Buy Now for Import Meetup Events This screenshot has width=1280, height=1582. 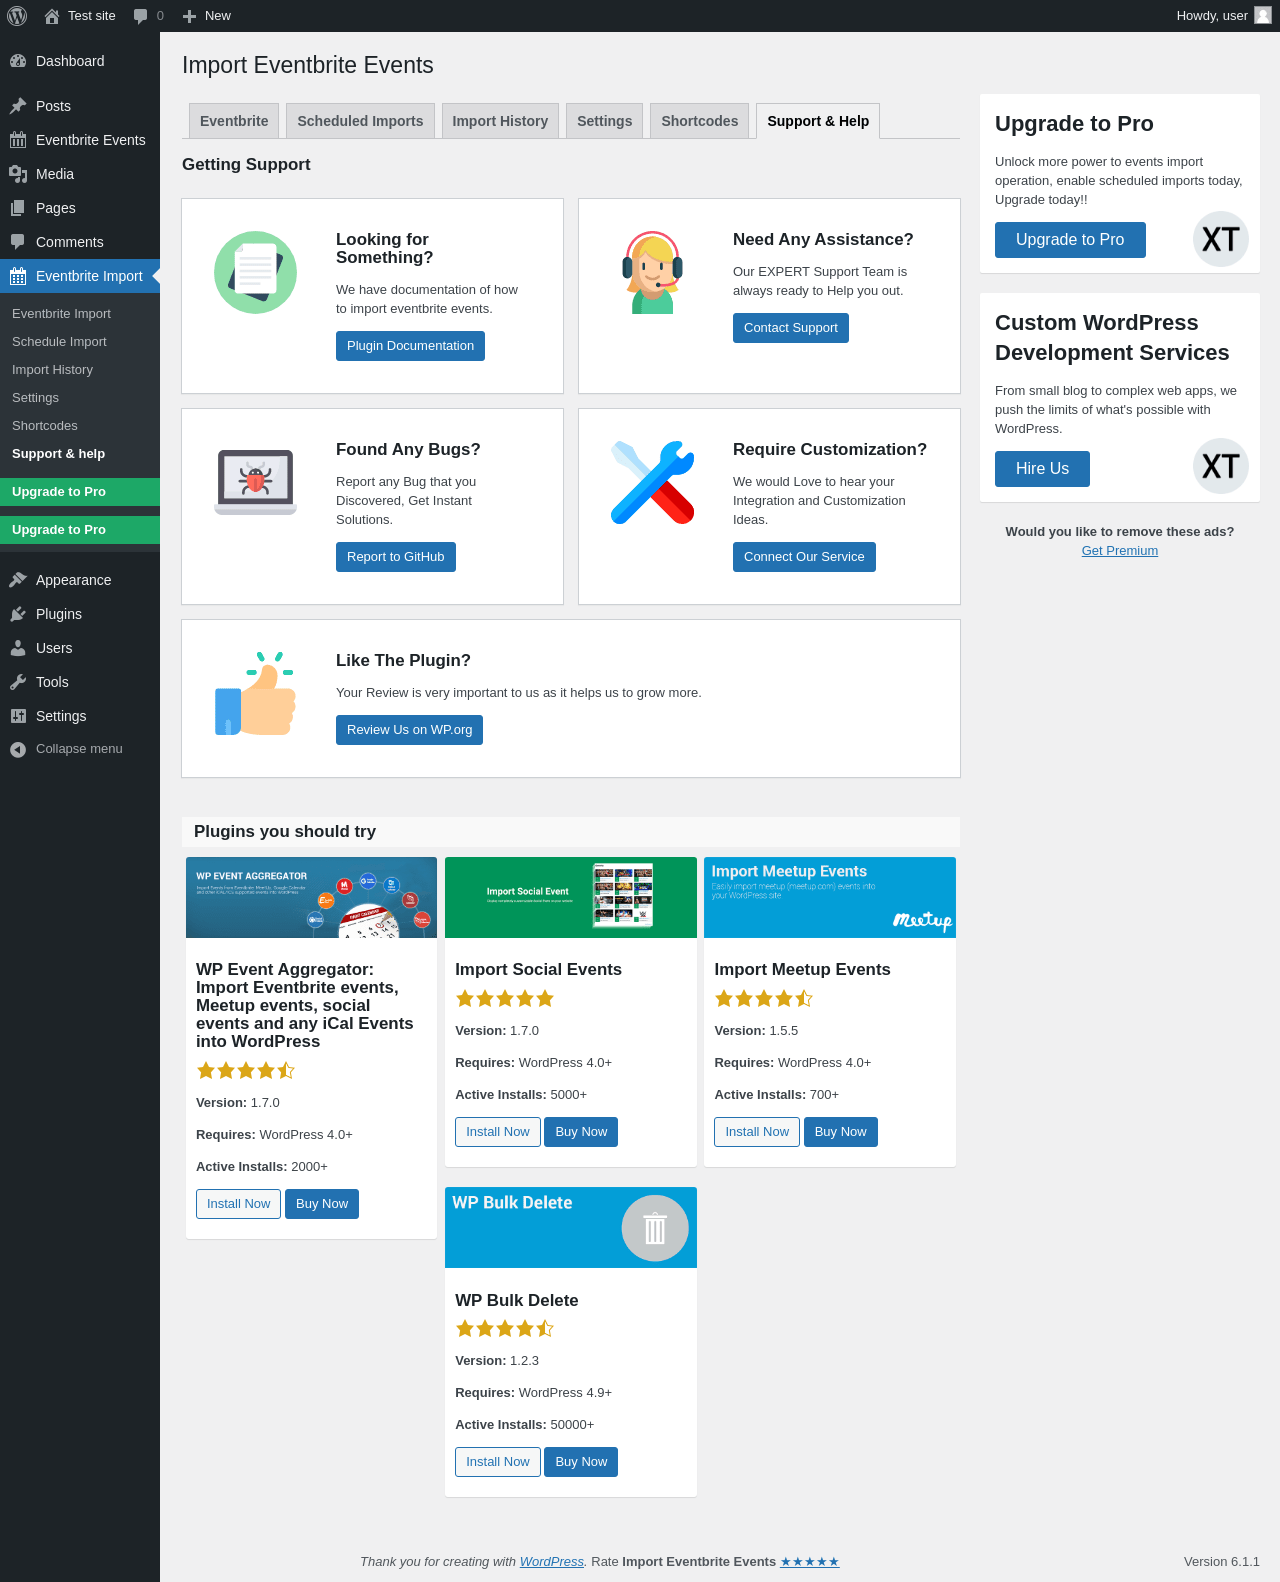pyautogui.click(x=841, y=1132)
